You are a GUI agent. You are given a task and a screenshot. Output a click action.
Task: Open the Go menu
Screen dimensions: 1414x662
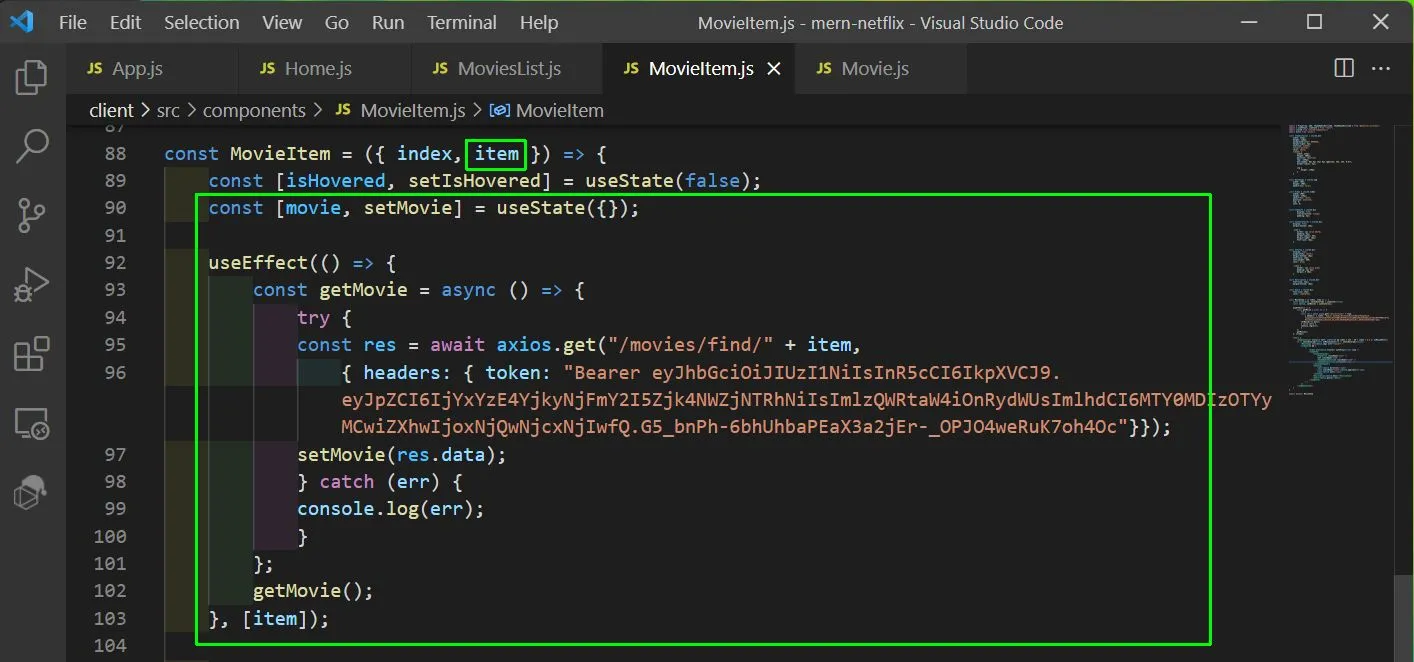pyautogui.click(x=337, y=22)
